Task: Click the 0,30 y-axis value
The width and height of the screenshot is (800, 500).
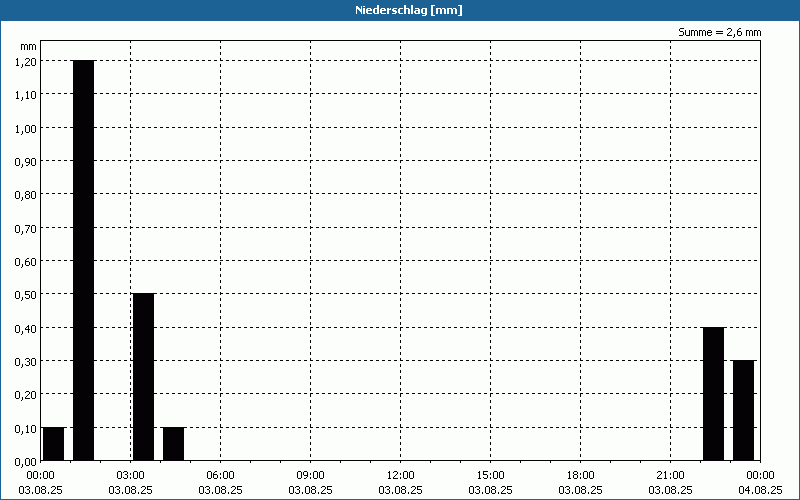Action: click(26, 361)
